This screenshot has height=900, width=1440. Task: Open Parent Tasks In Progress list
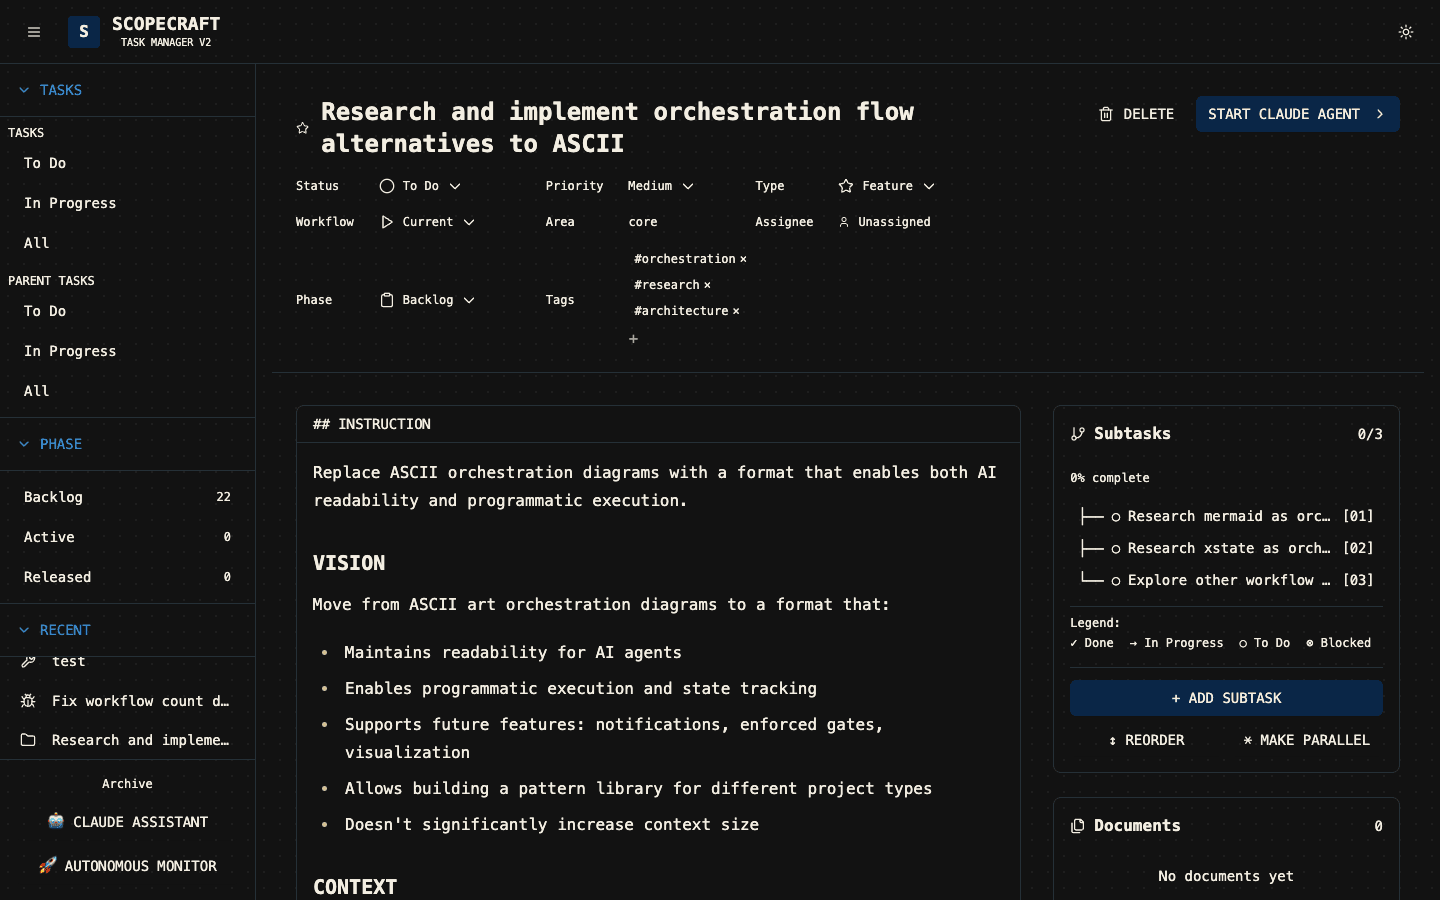coord(127,351)
